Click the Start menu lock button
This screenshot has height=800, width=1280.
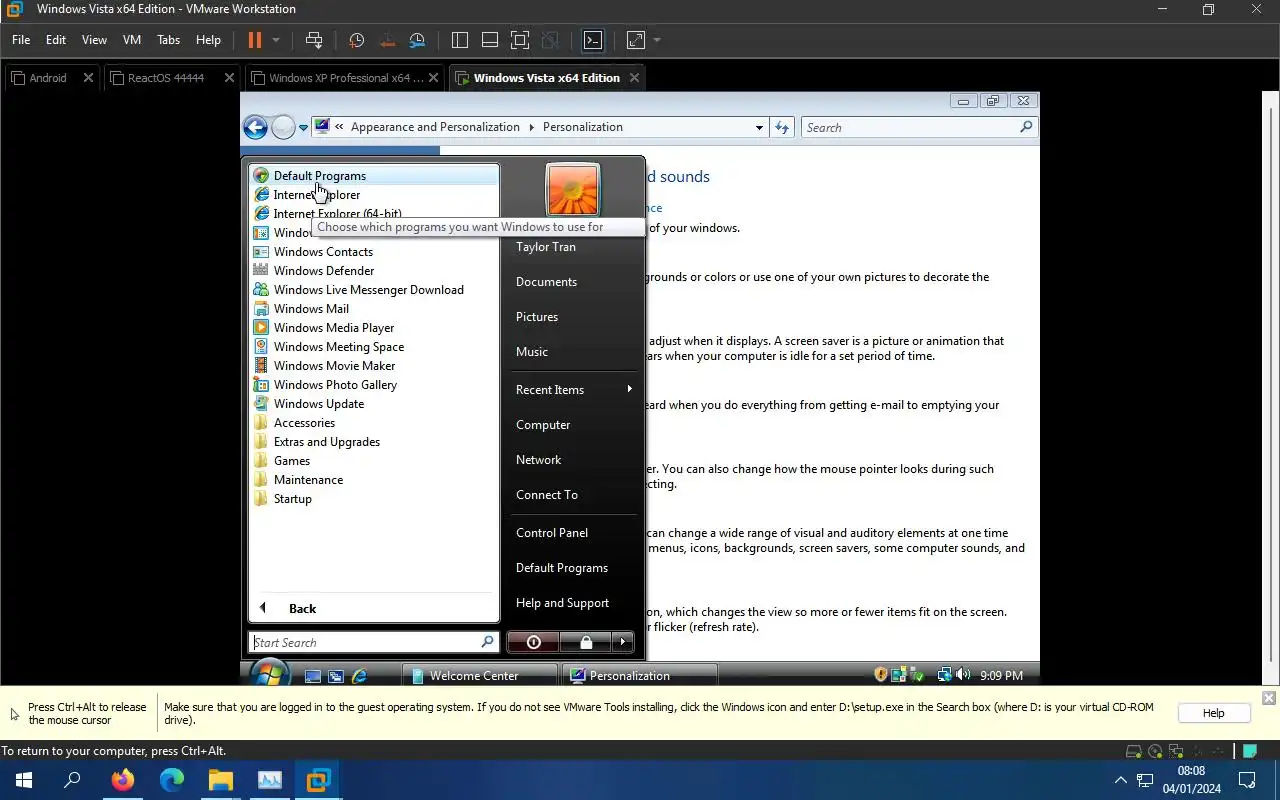tap(586, 642)
